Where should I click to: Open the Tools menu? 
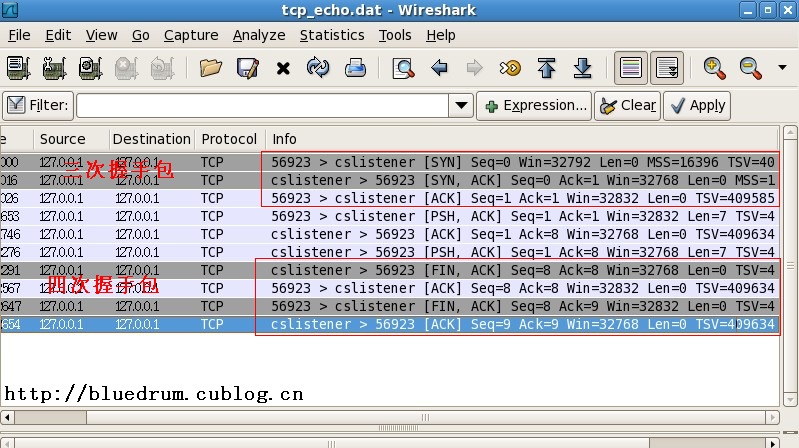click(395, 35)
